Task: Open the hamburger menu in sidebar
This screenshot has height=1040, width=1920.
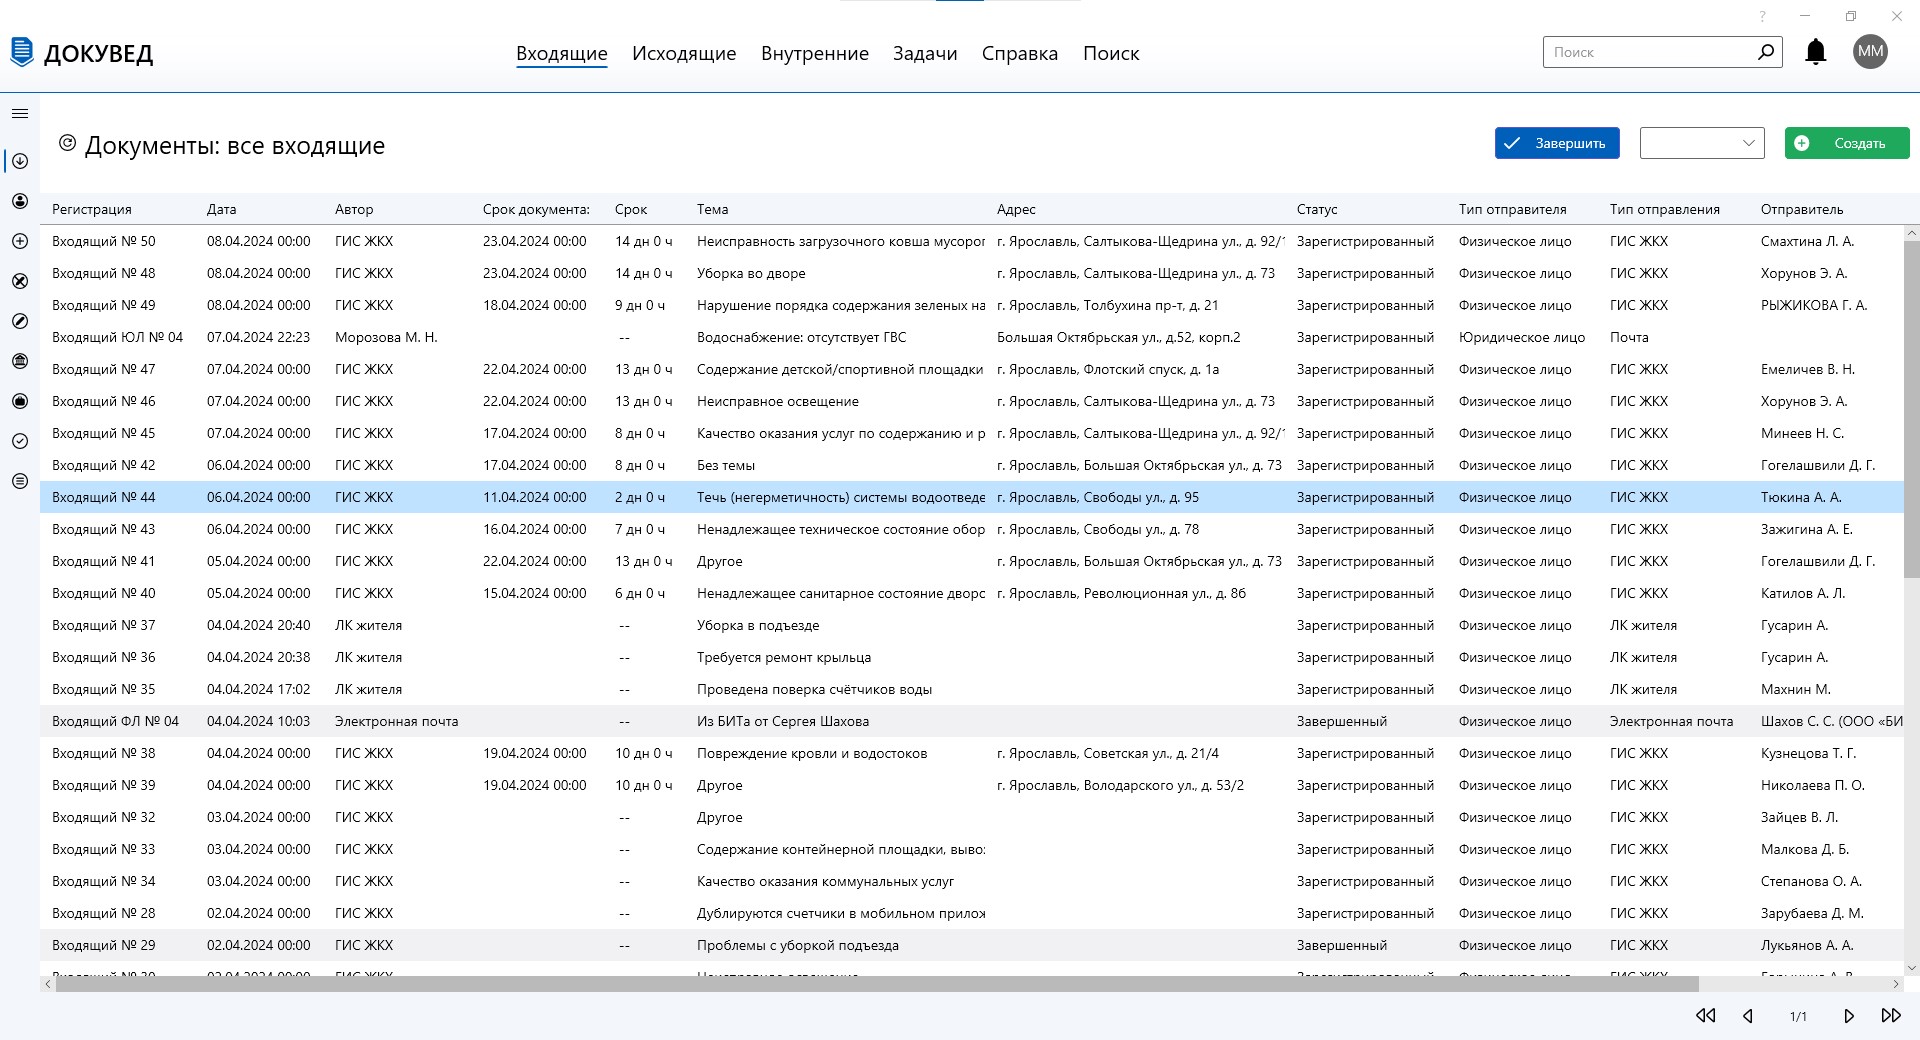Action: 19,114
